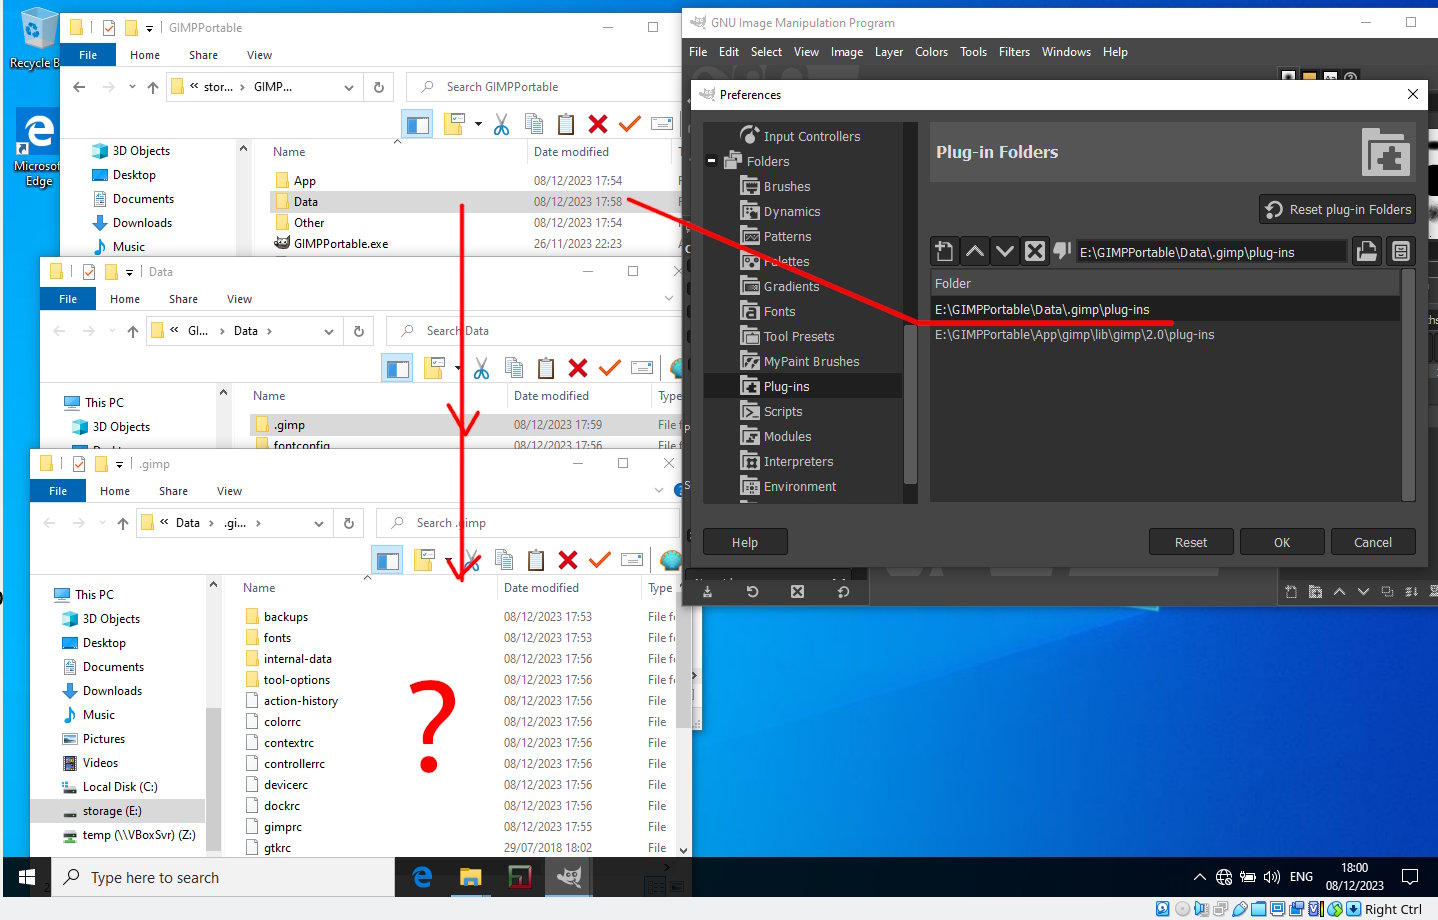This screenshot has width=1438, height=920.
Task: Select Fonts in Preferences folder tree
Action: (780, 311)
